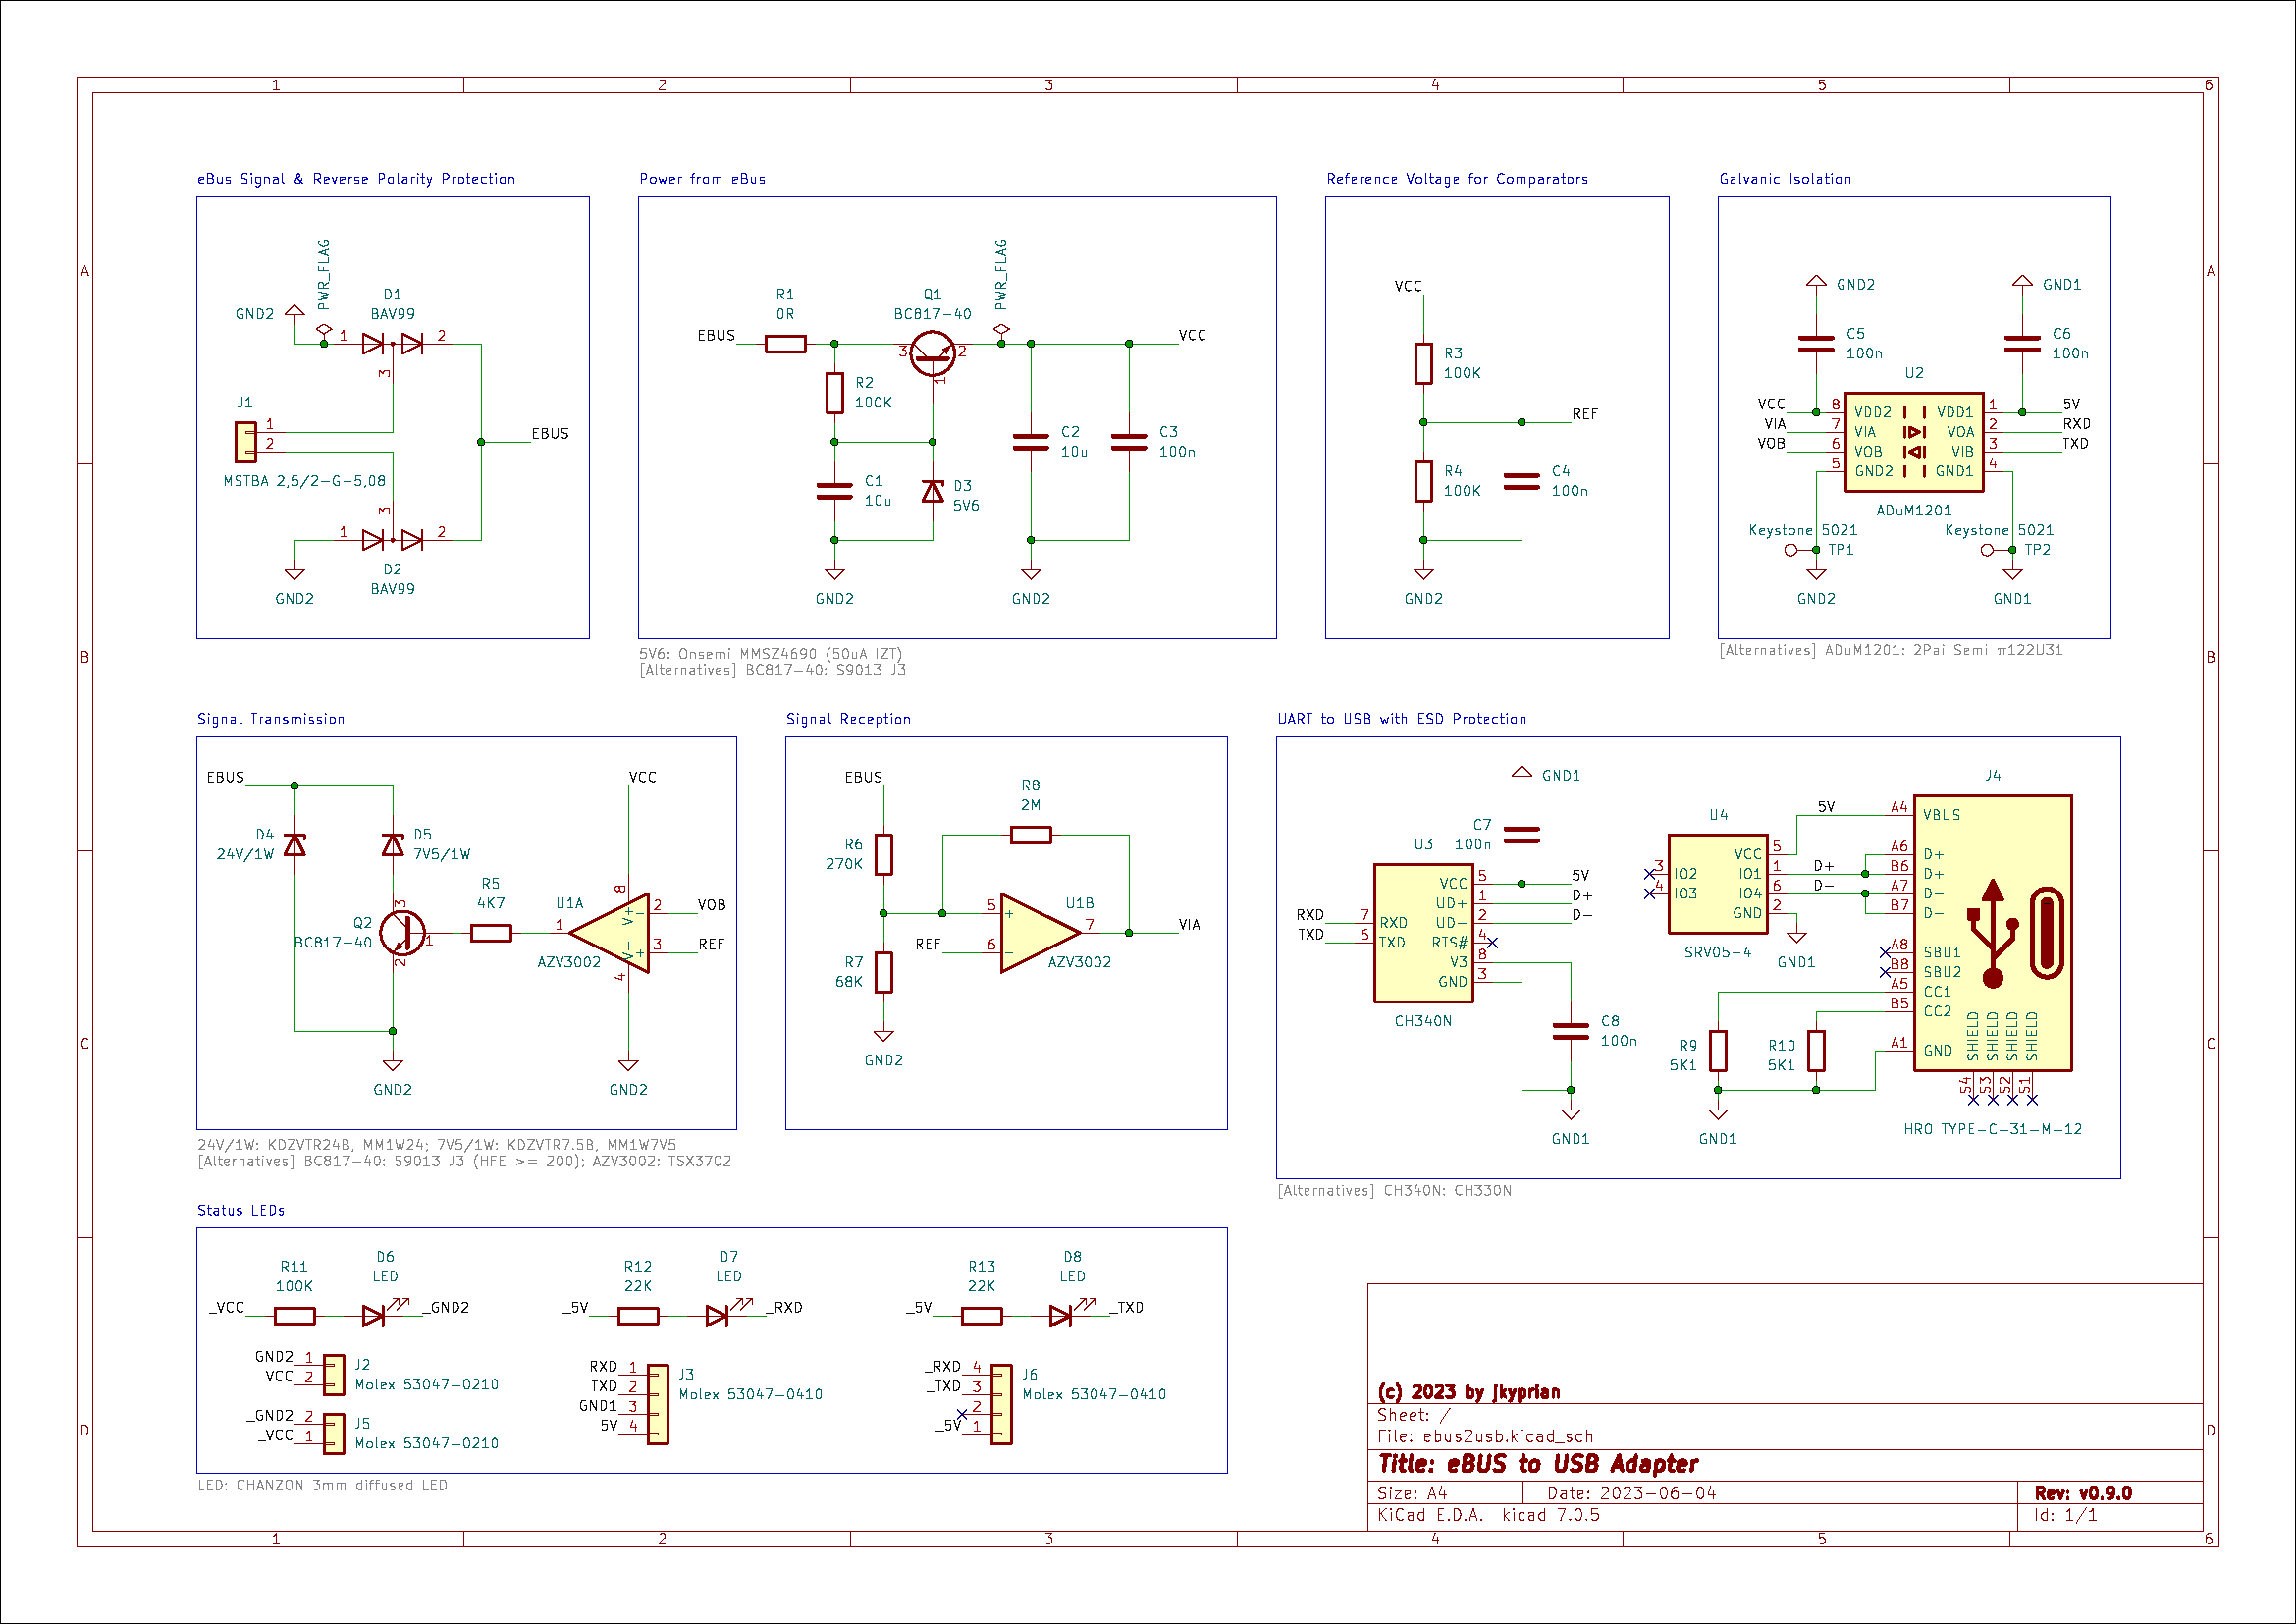Select the U1A AZV3002 comparator triangle
2296x1624 pixels.
(609, 933)
